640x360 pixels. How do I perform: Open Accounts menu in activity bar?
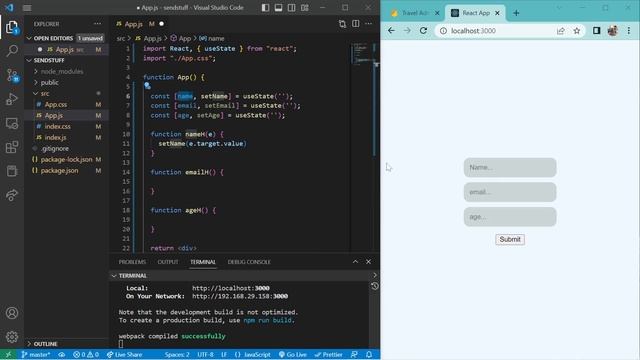(x=12, y=313)
